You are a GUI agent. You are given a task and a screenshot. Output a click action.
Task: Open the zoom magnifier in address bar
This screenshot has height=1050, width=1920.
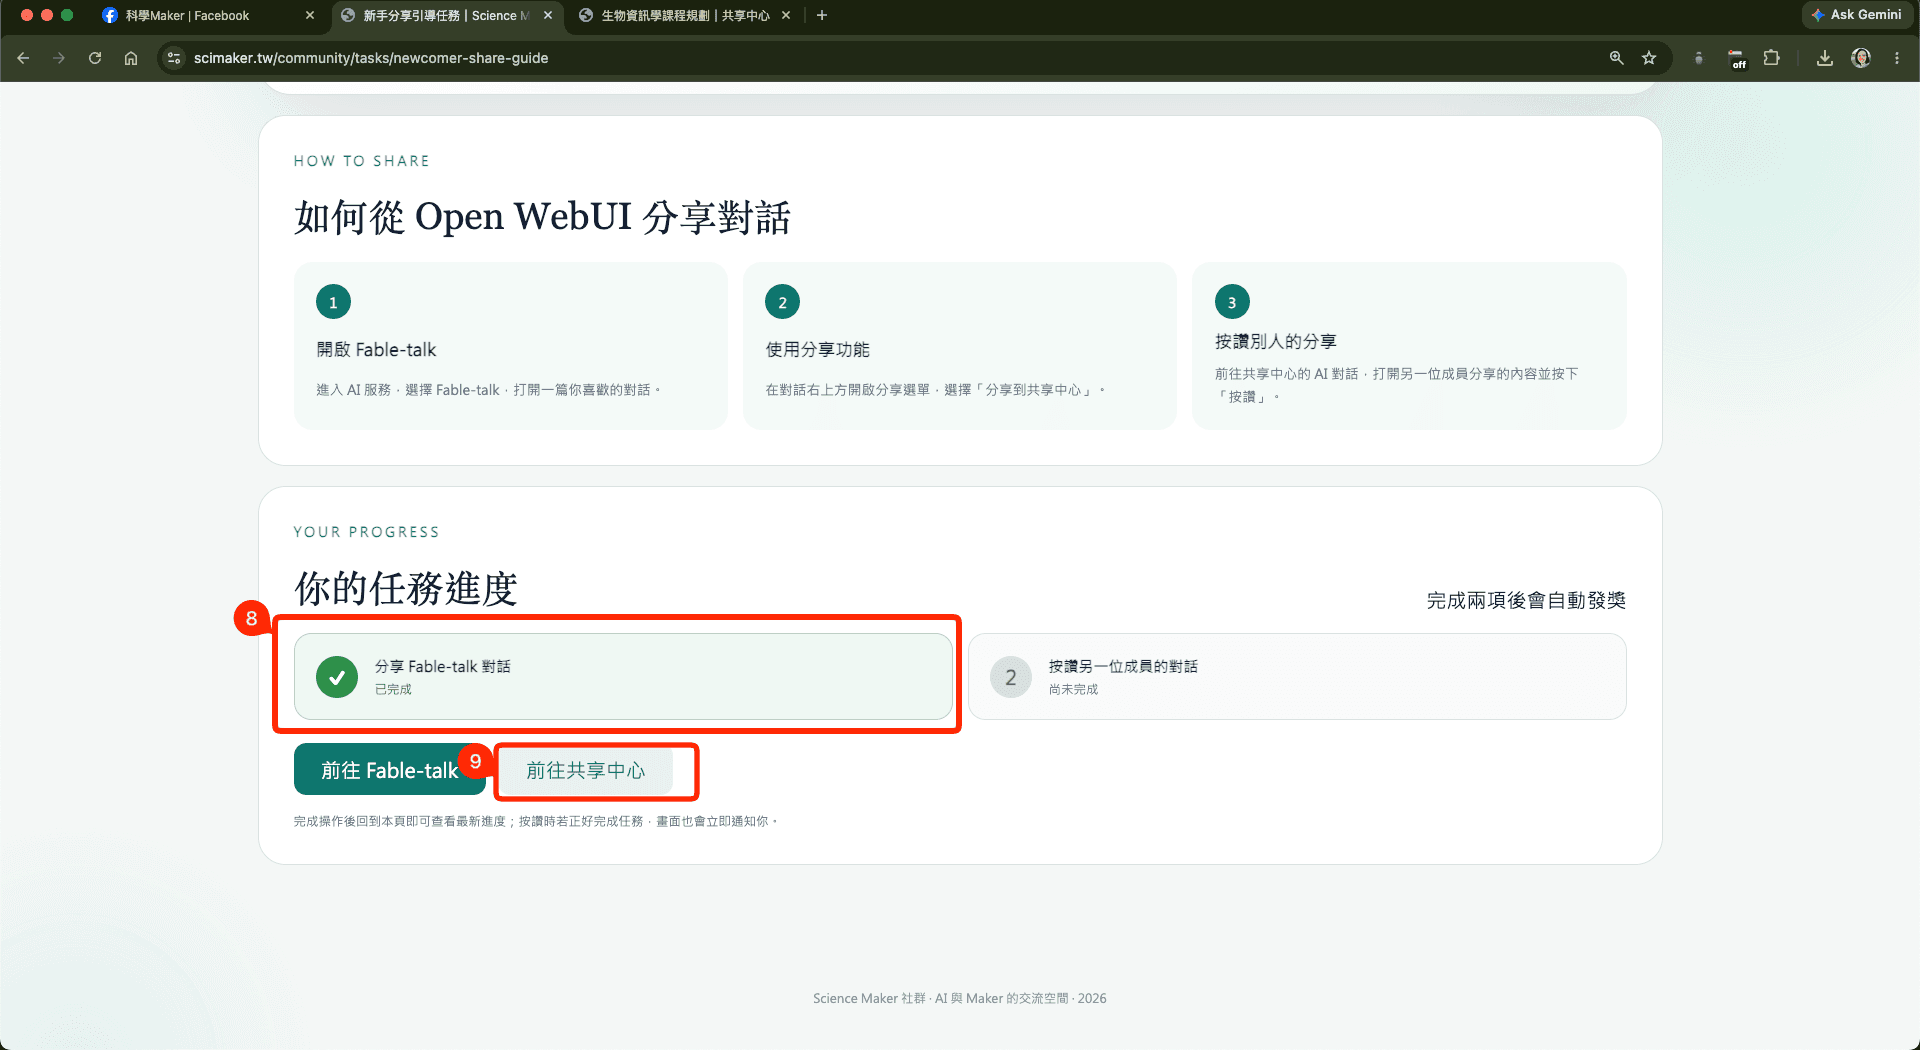coord(1616,58)
